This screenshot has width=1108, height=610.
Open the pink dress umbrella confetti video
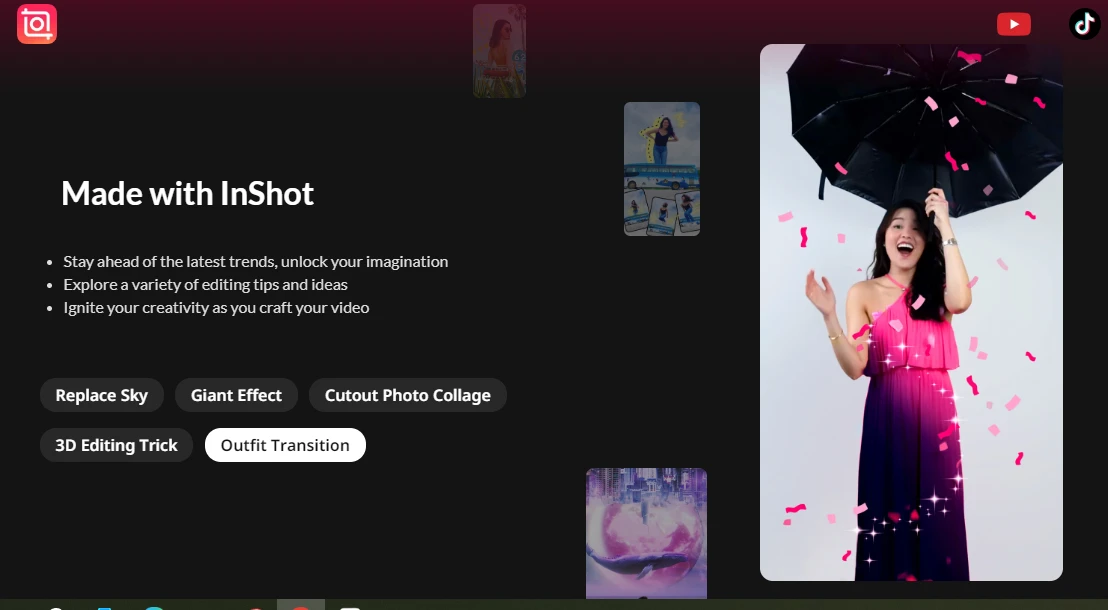point(911,310)
